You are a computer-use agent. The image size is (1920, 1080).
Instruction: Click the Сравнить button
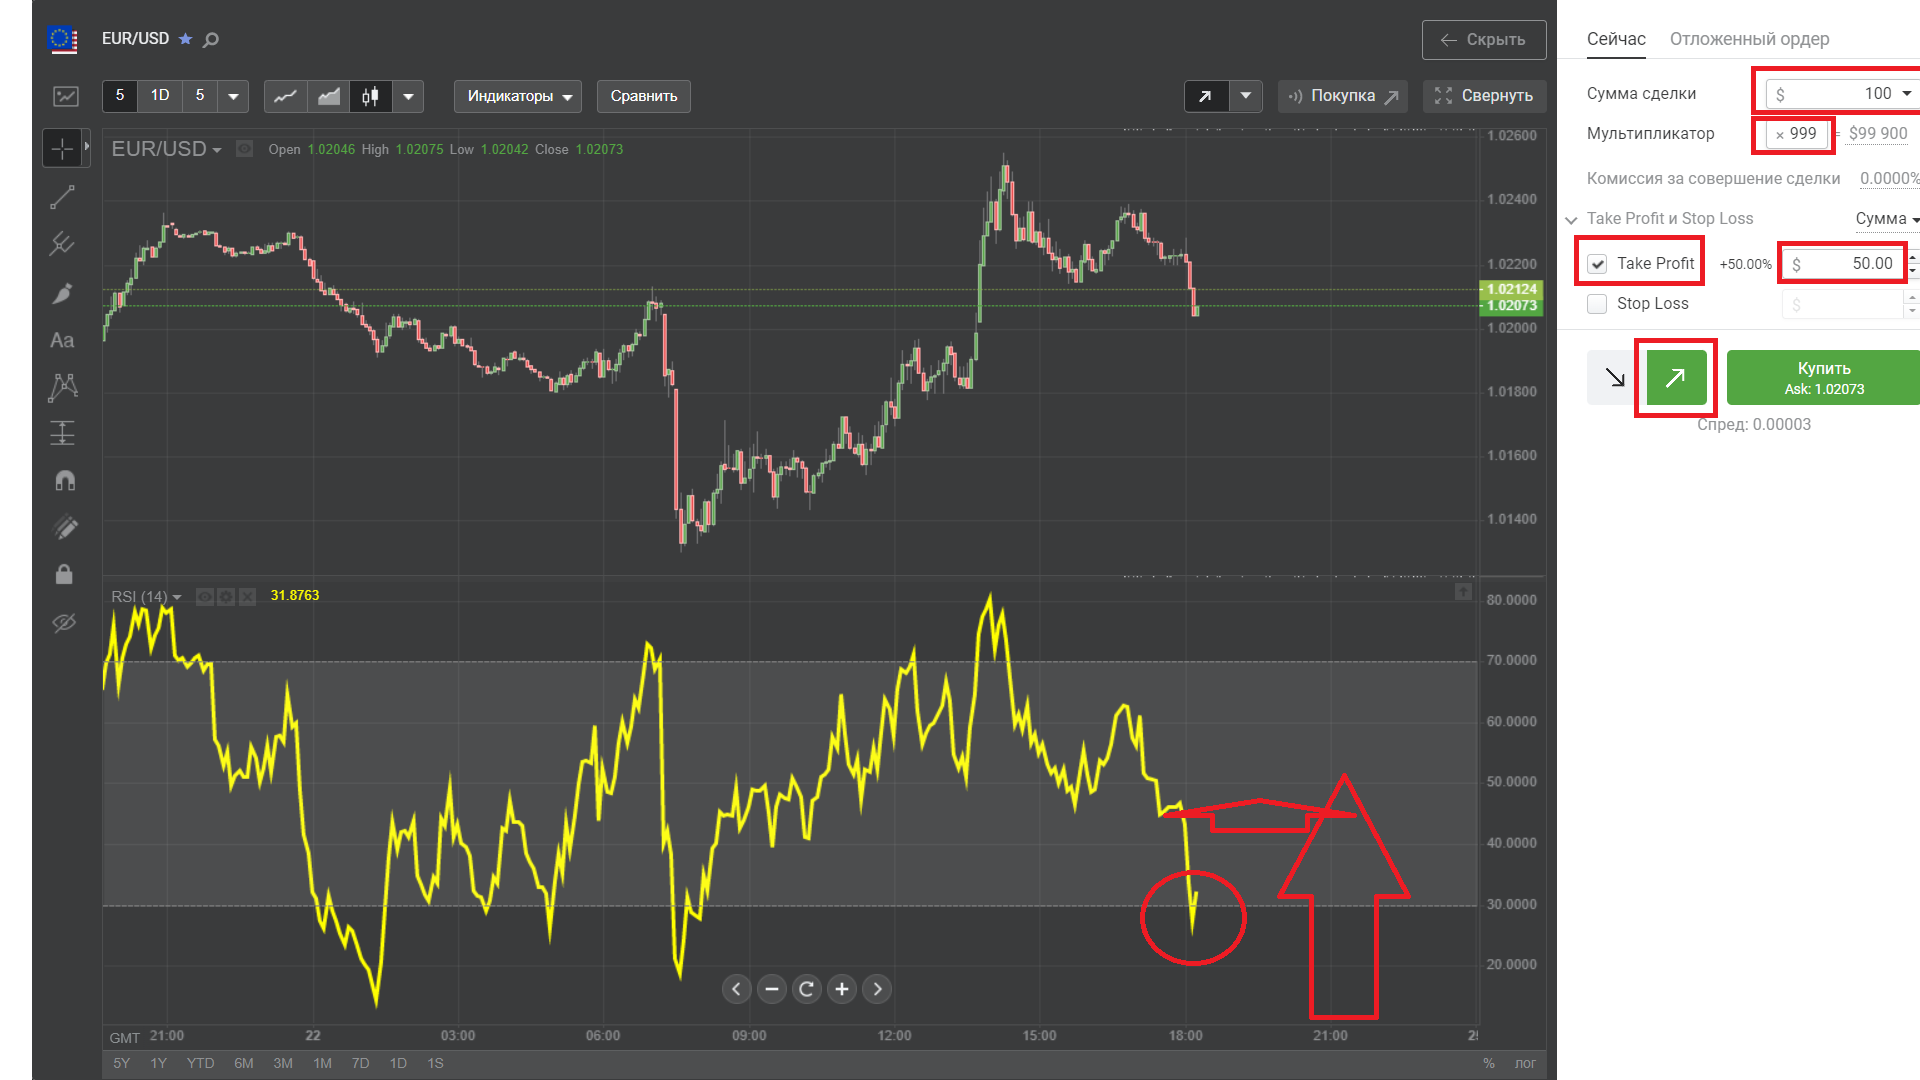click(x=643, y=96)
